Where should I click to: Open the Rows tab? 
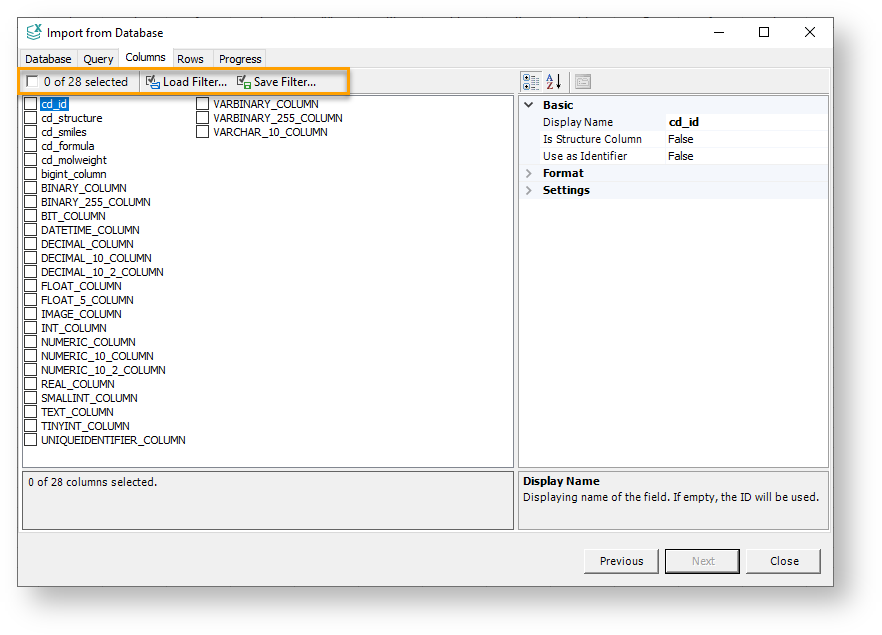(x=191, y=58)
